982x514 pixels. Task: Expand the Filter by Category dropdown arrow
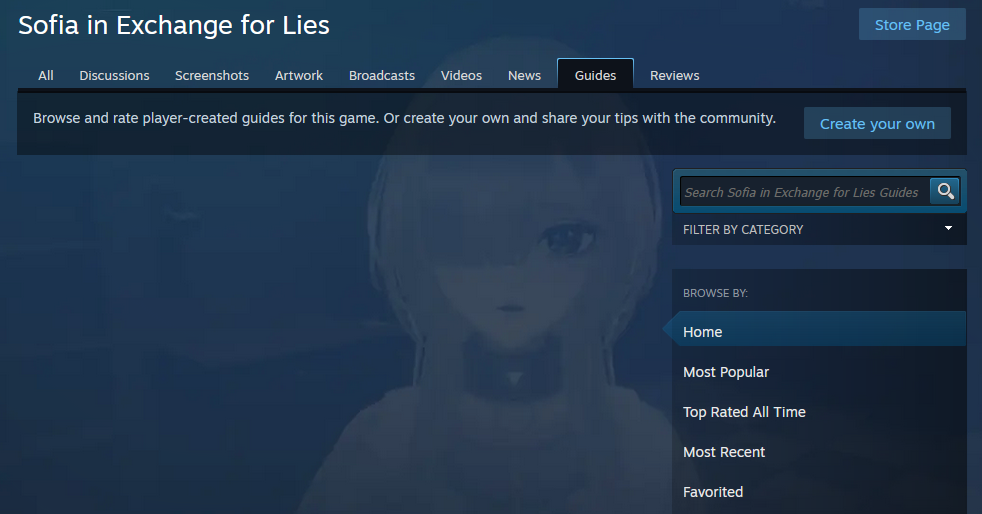tap(948, 229)
